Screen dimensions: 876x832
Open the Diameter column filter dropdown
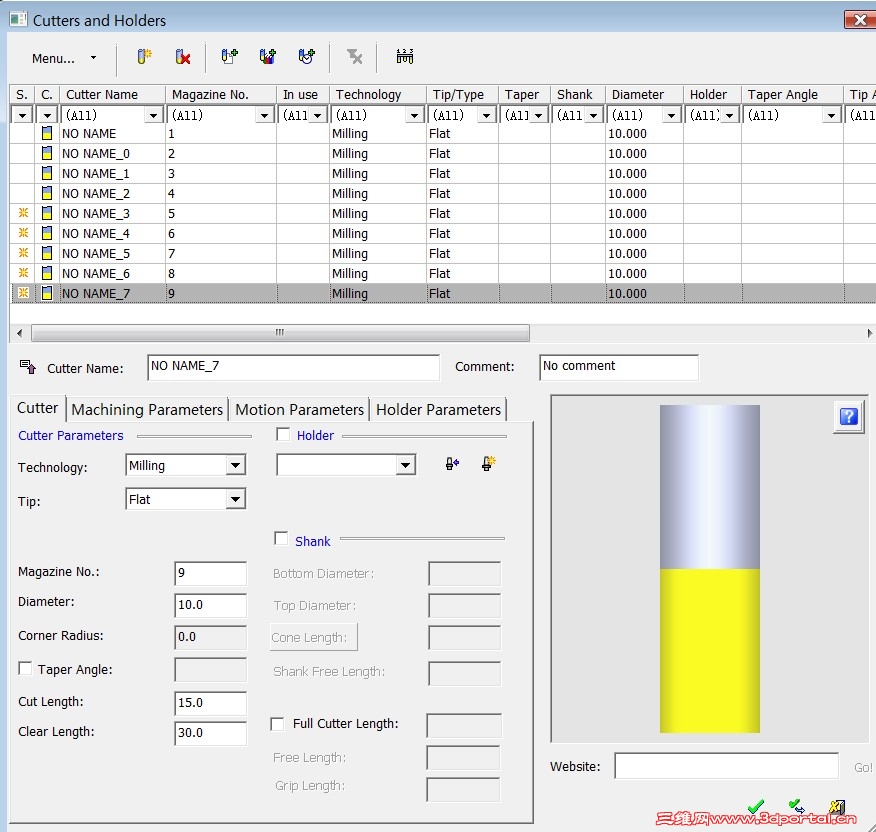[671, 116]
